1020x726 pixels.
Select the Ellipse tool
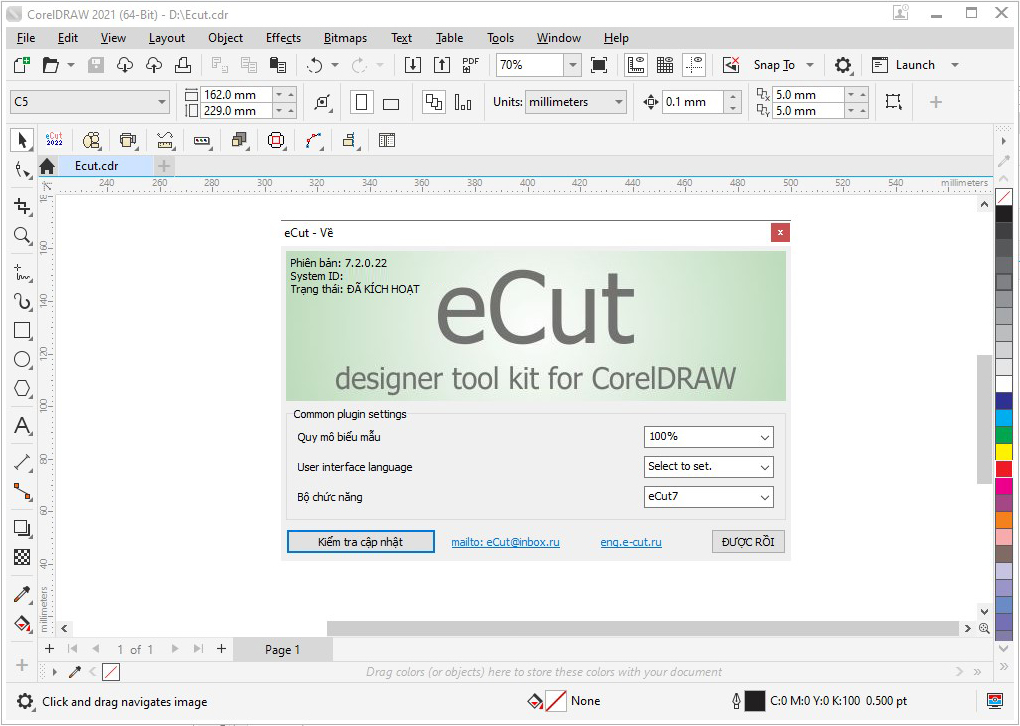(x=22, y=360)
